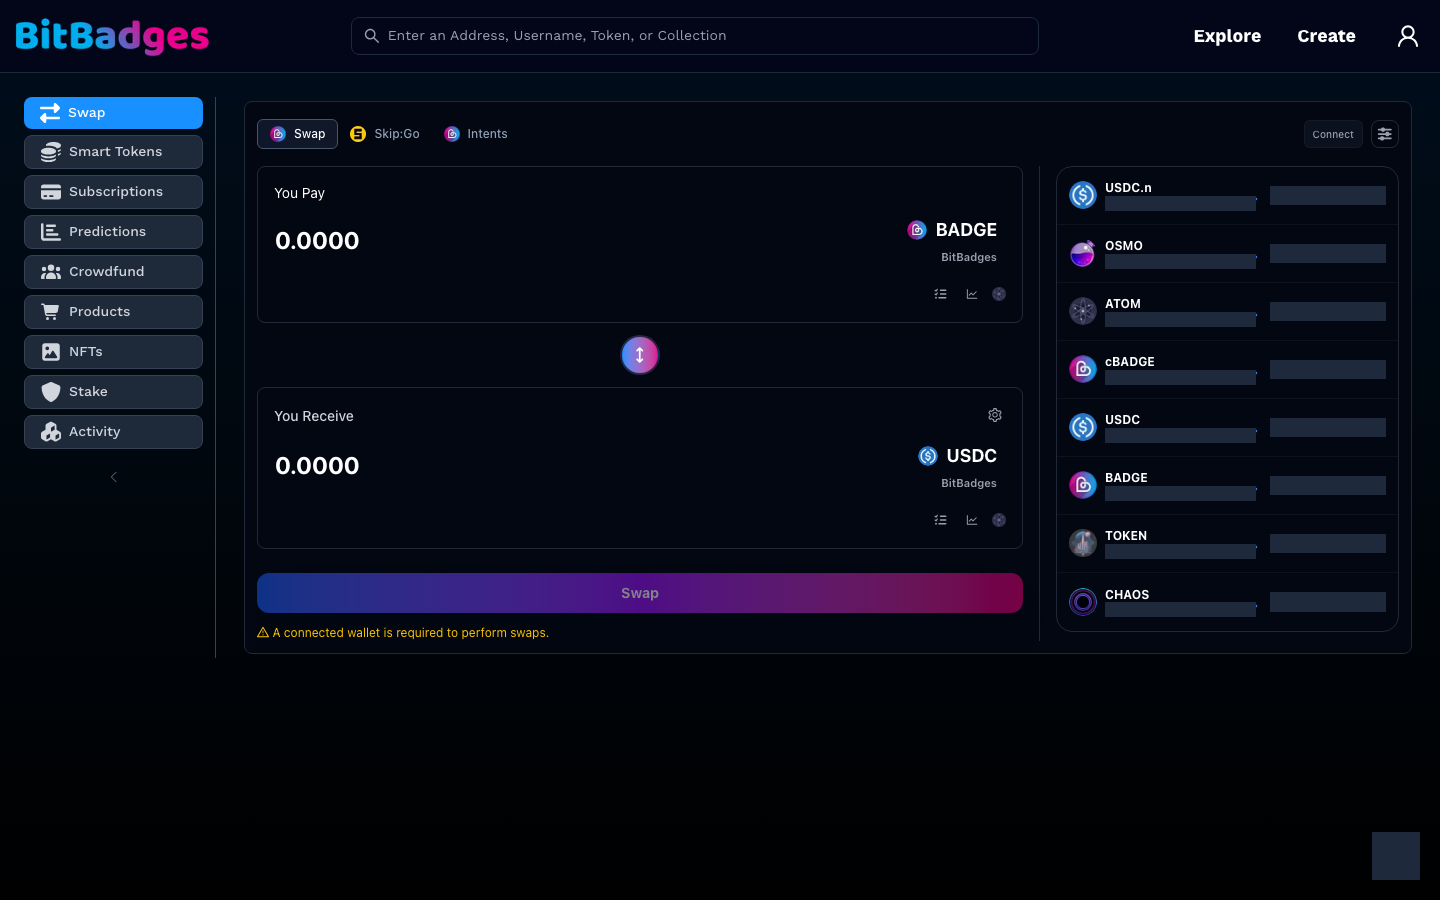Screen dimensions: 1440x900
Task: Switch to the Intents tab
Action: [476, 134]
